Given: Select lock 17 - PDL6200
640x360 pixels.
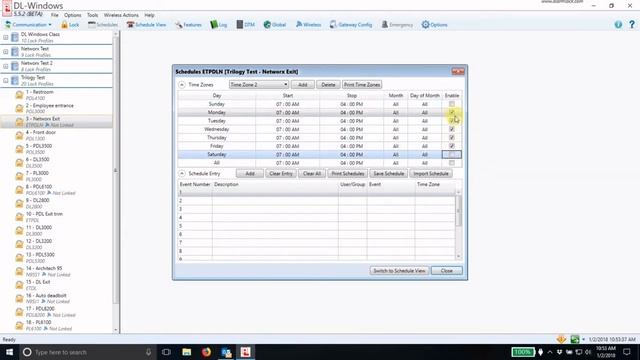Looking at the screenshot, I should tap(40, 309).
